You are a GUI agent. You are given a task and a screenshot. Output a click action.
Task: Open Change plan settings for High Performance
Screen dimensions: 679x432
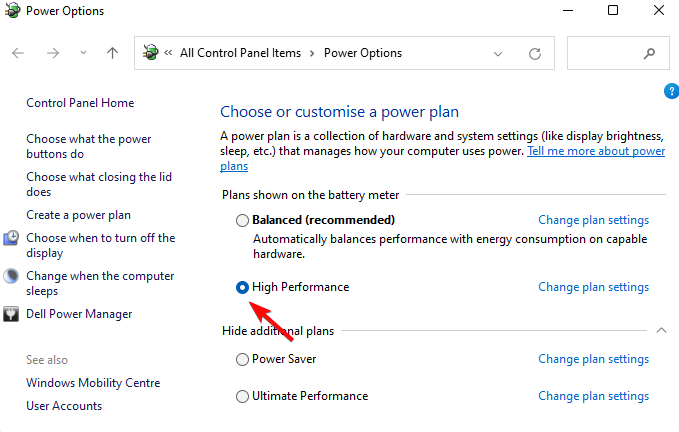click(x=593, y=287)
